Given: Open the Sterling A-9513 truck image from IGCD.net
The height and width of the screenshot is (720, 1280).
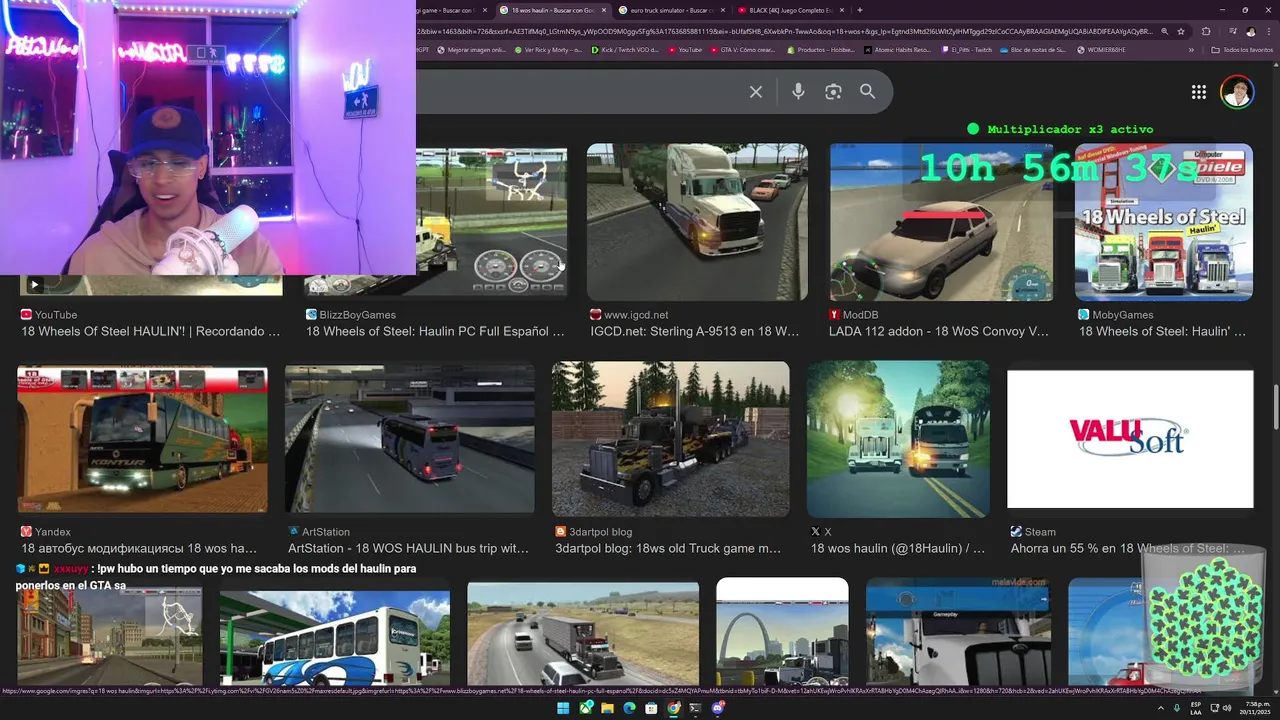Looking at the screenshot, I should pos(697,222).
